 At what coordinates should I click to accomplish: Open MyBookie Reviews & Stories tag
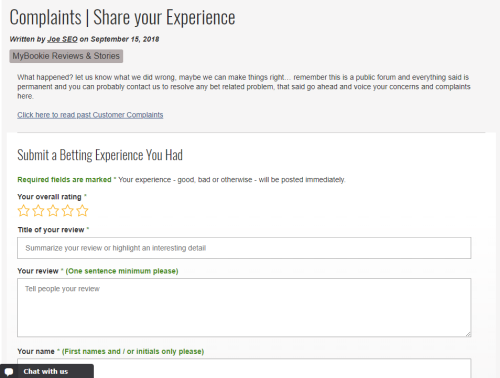click(x=66, y=56)
